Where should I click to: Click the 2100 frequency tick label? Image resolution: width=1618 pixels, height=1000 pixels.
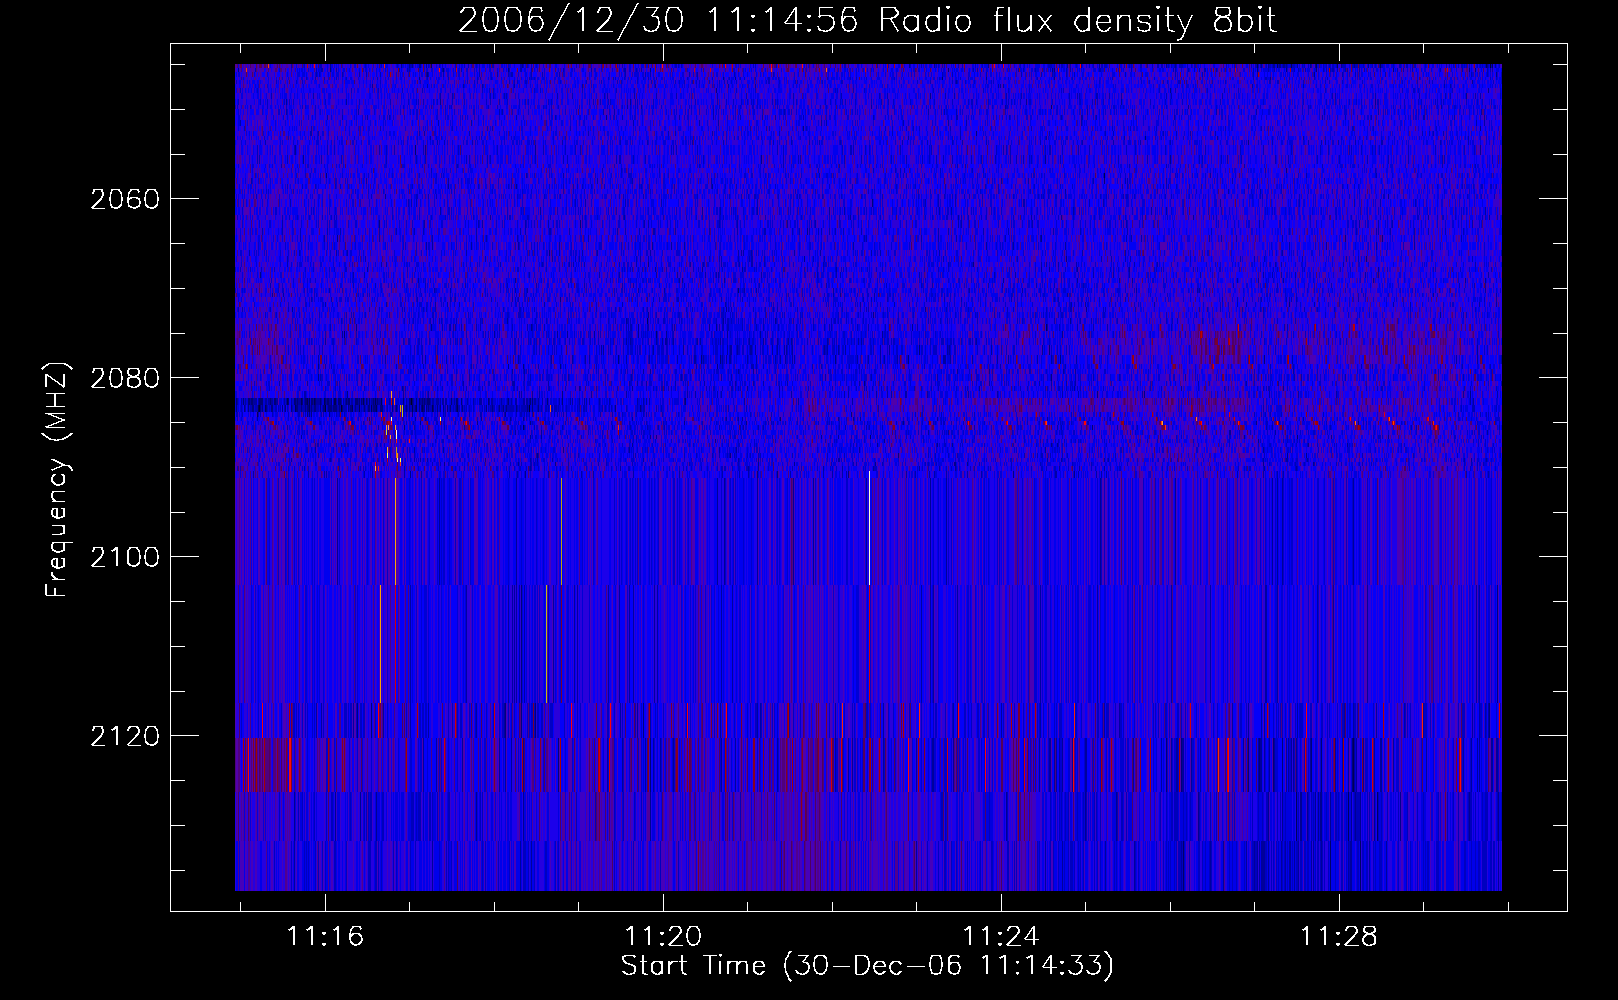125,557
